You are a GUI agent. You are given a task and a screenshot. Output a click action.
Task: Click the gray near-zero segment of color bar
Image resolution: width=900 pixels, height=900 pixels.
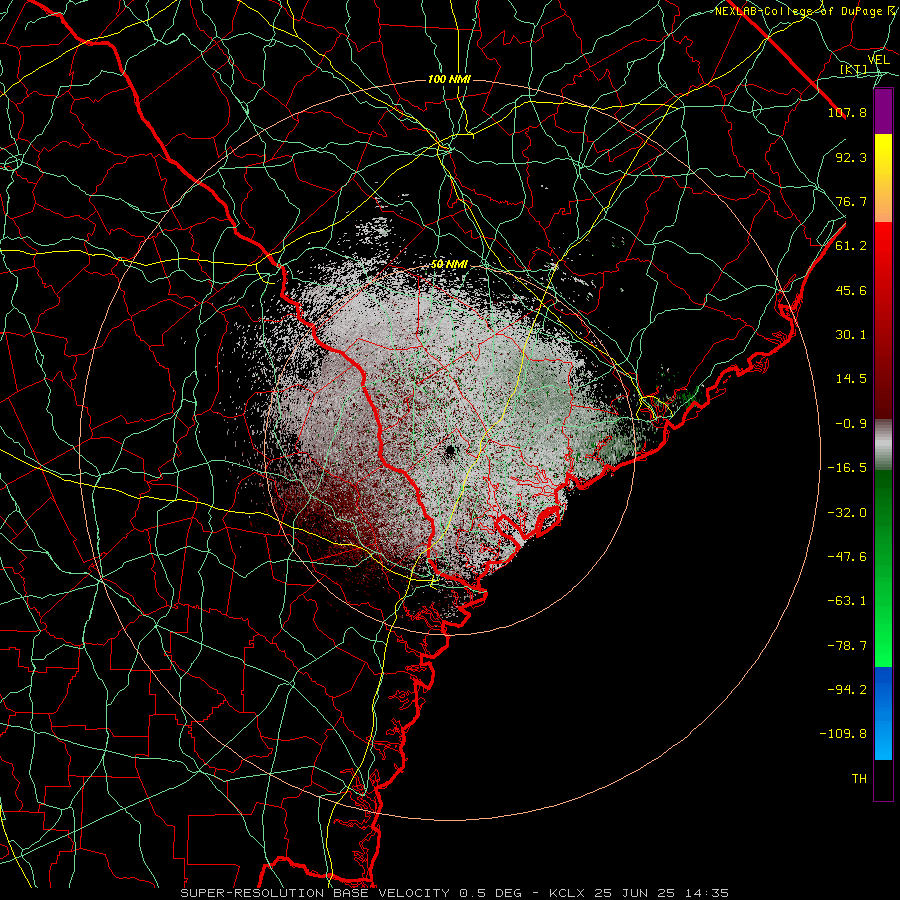pos(883,445)
